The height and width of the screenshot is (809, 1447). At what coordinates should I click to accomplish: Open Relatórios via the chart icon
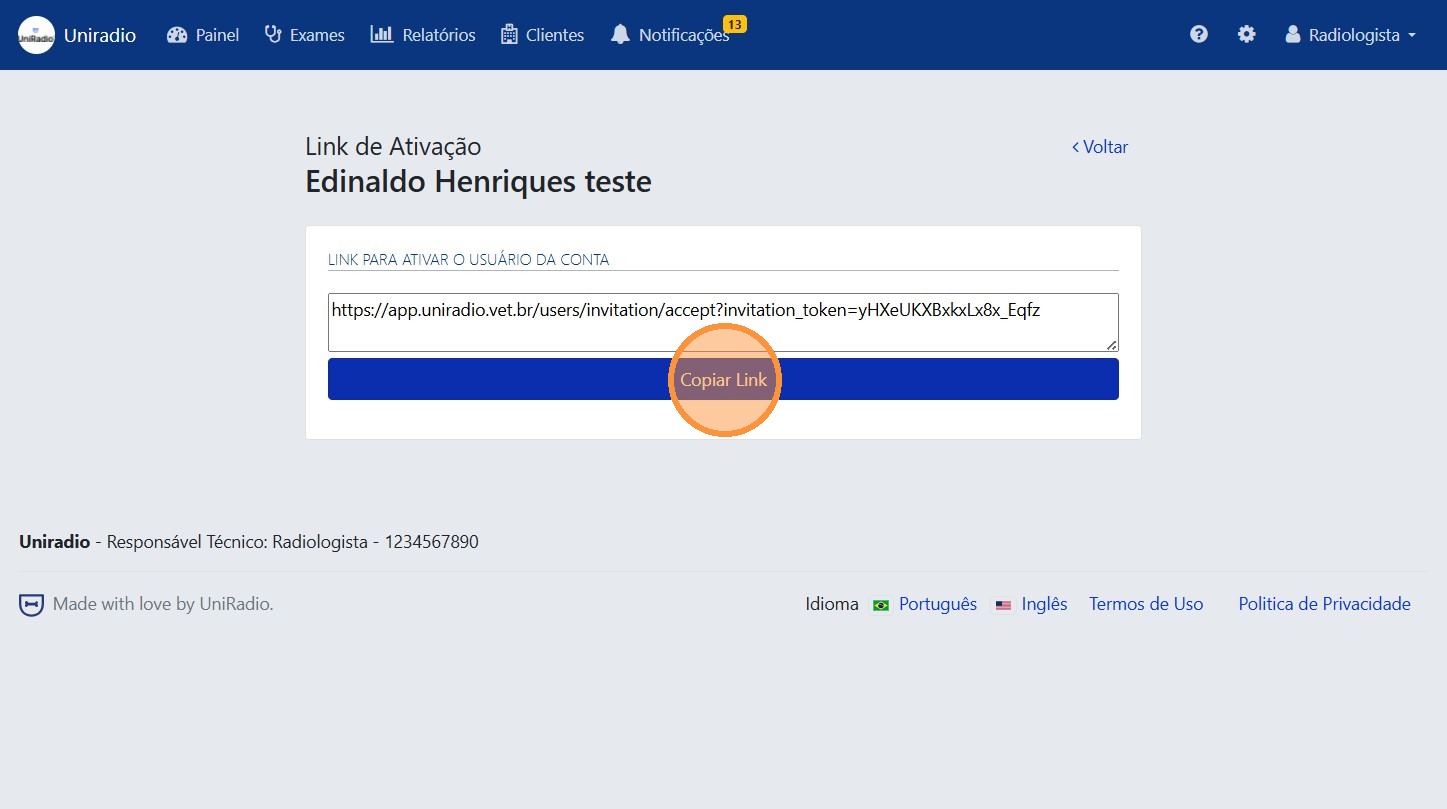point(381,33)
